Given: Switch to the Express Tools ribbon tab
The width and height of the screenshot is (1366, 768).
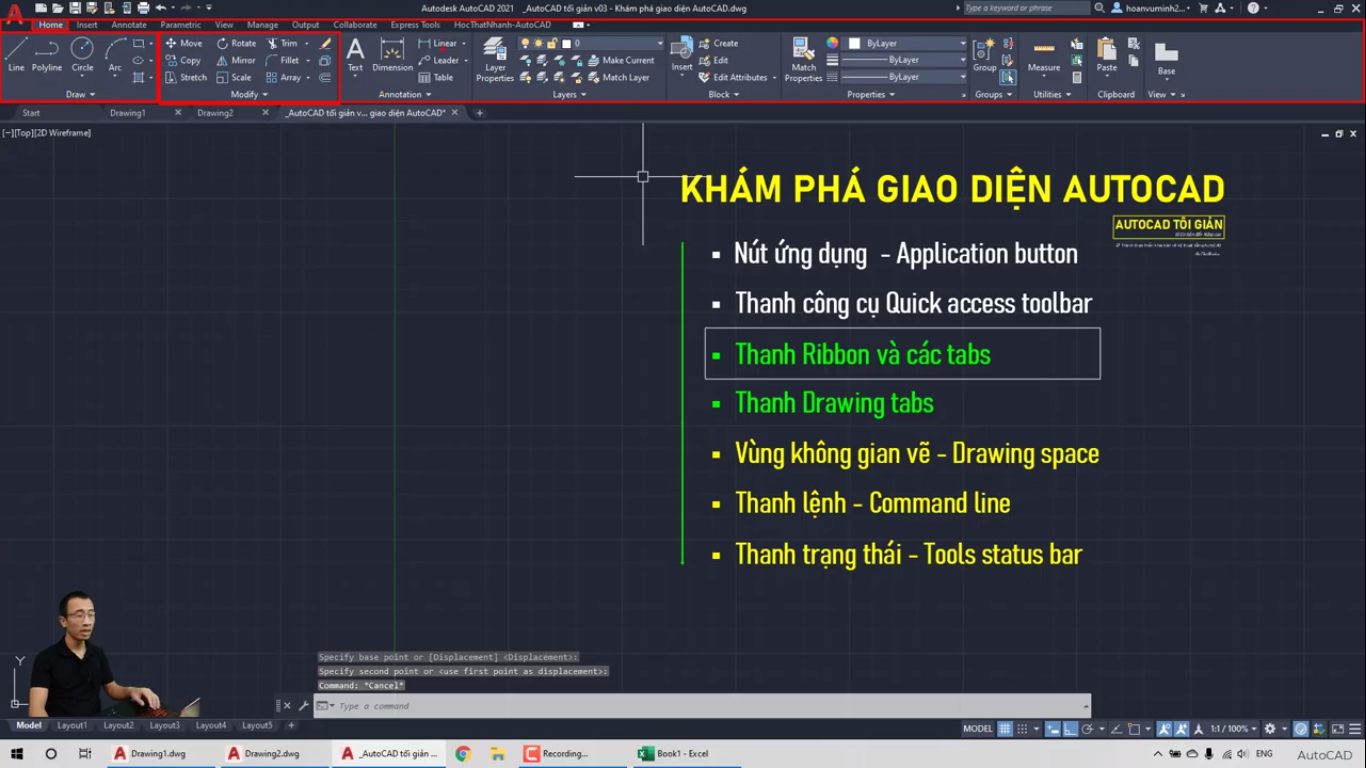Looking at the screenshot, I should click(x=415, y=25).
